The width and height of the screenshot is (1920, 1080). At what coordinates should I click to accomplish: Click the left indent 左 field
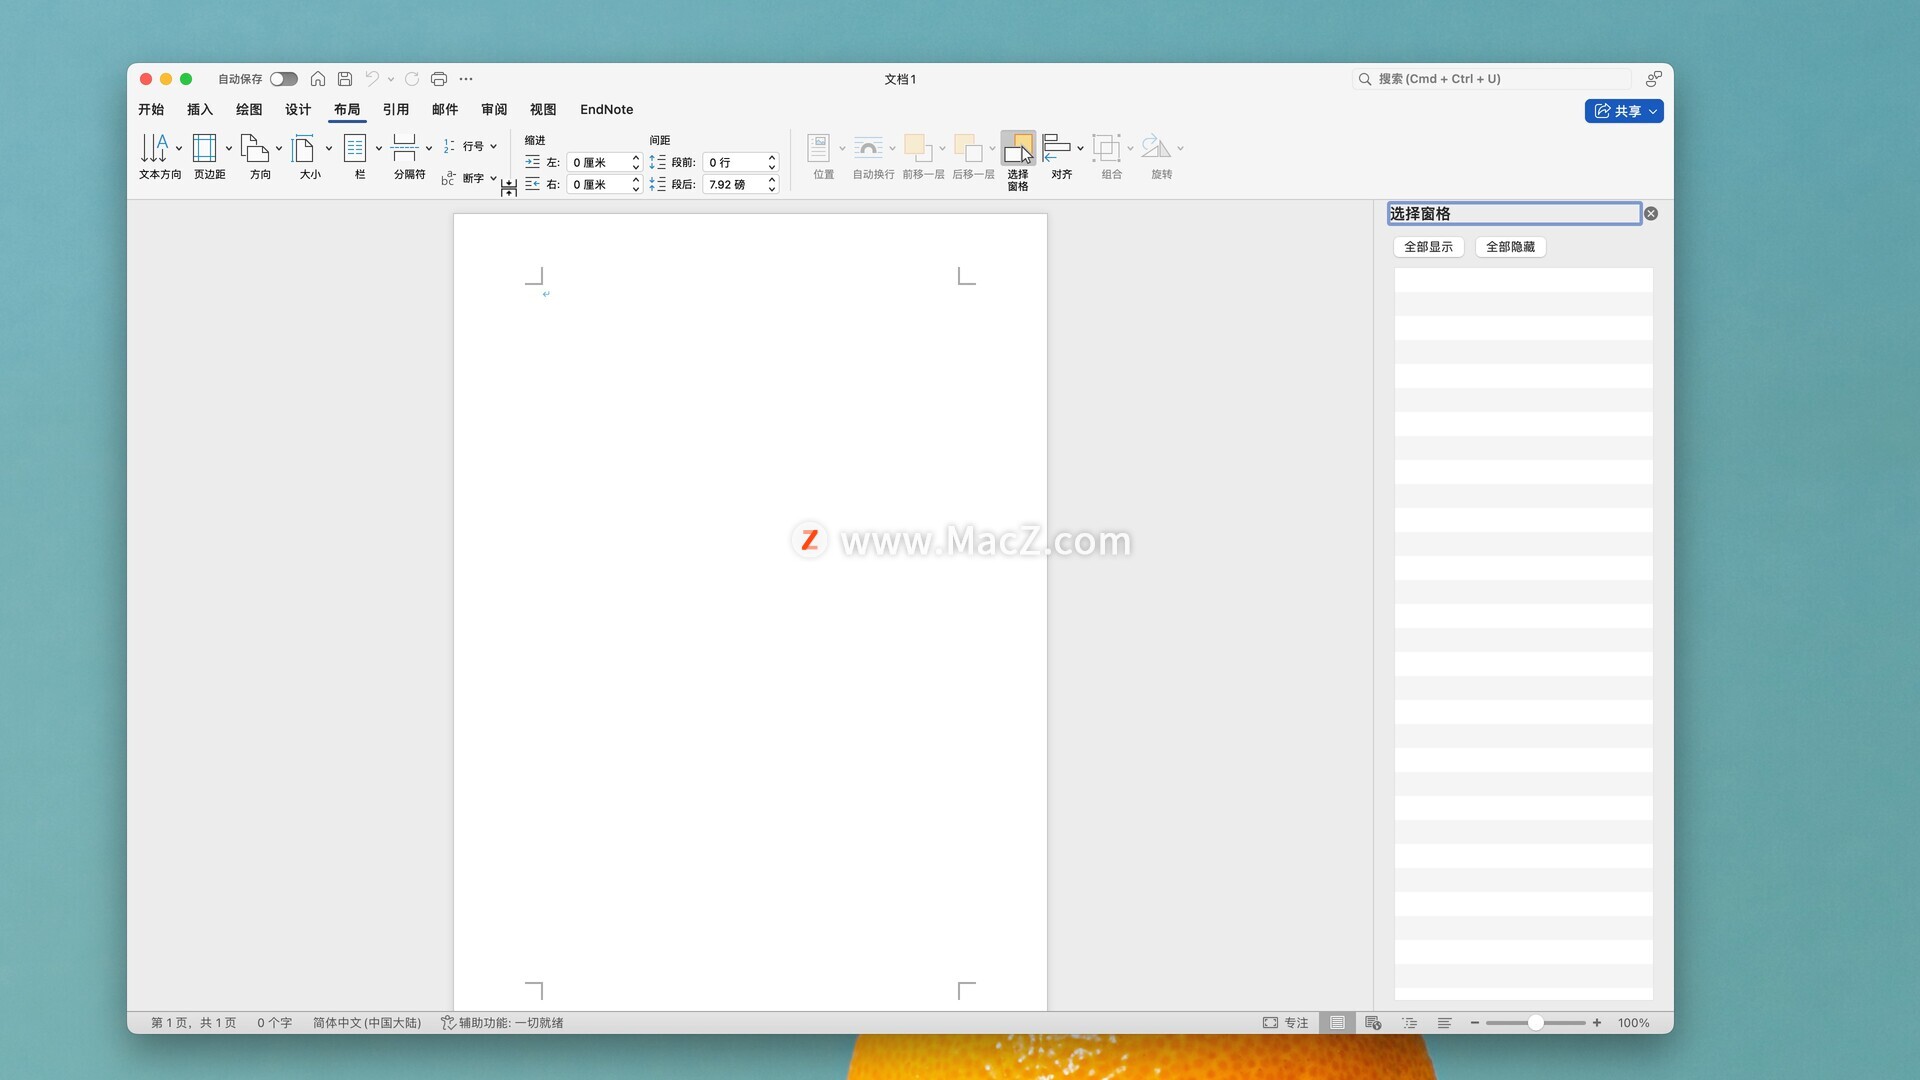tap(598, 162)
